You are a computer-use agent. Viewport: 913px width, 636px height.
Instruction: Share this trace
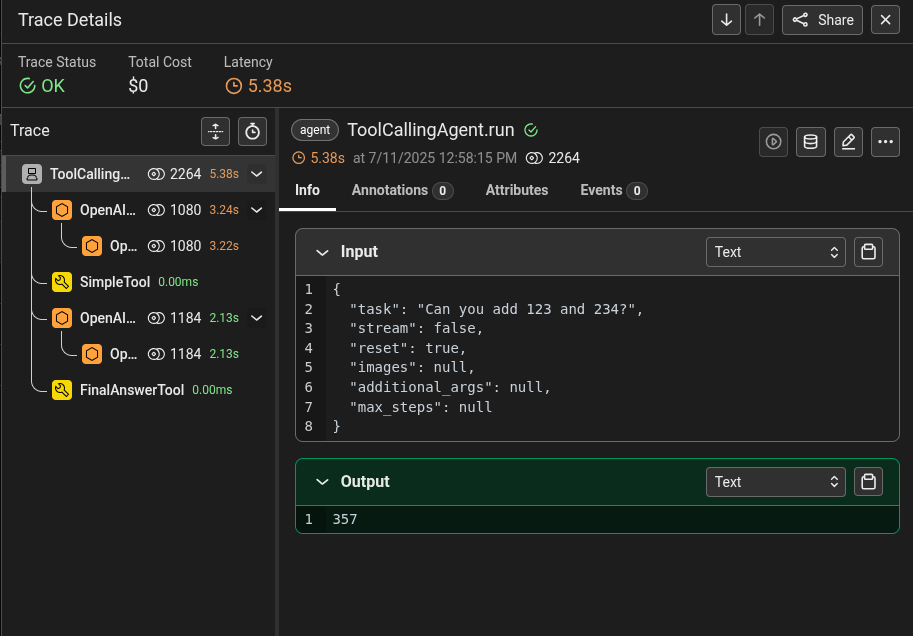coord(822,20)
